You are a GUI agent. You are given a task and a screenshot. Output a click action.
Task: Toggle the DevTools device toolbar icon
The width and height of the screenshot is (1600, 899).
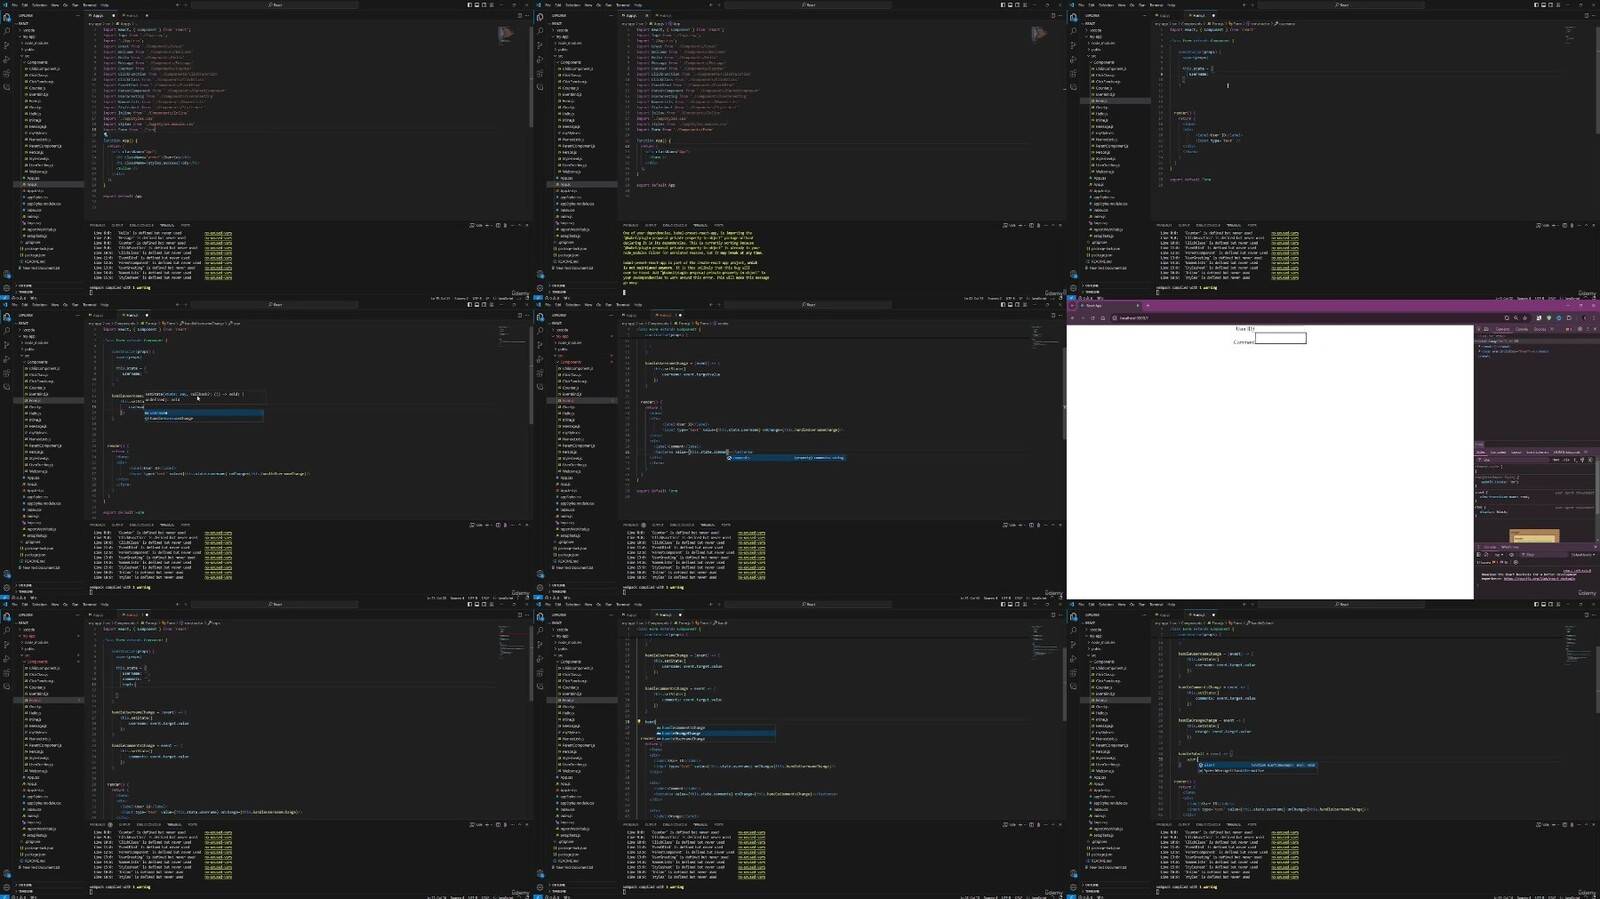[1486, 329]
